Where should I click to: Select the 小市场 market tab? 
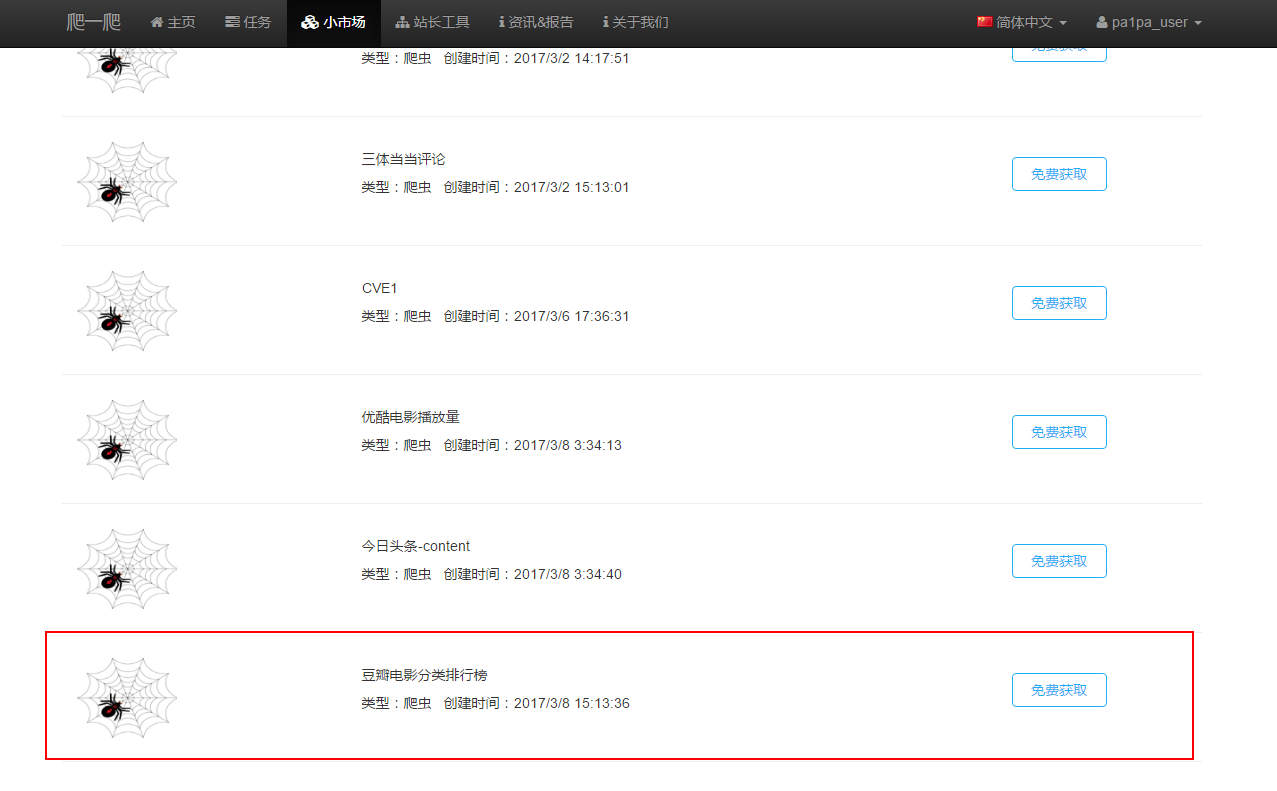tap(333, 22)
